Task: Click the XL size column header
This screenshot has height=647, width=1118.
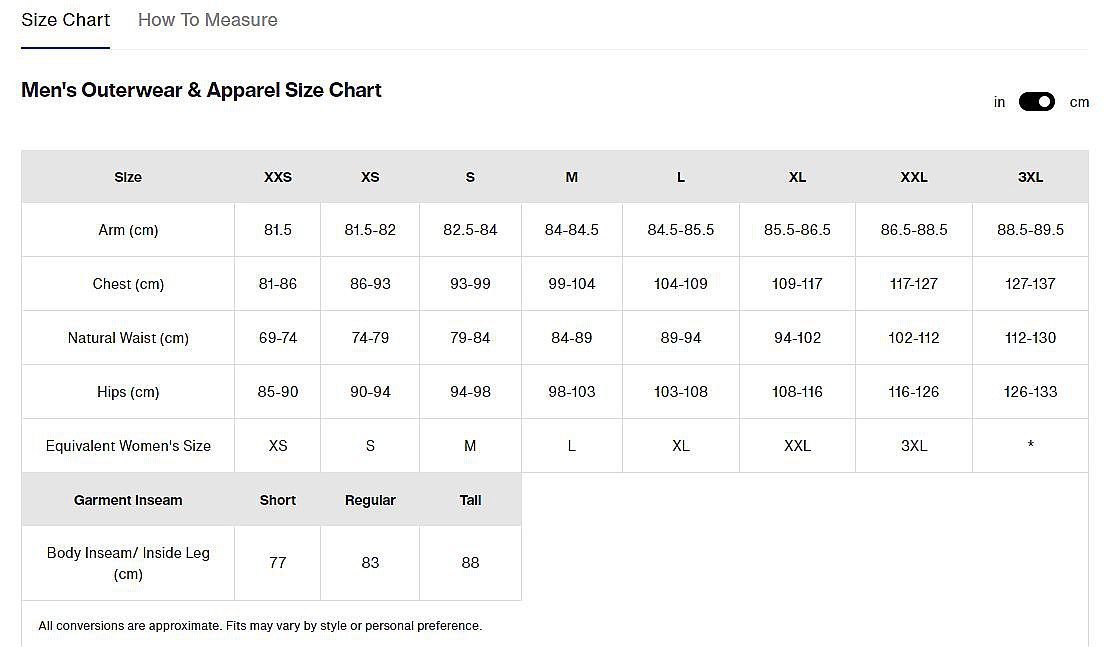Action: [x=797, y=177]
